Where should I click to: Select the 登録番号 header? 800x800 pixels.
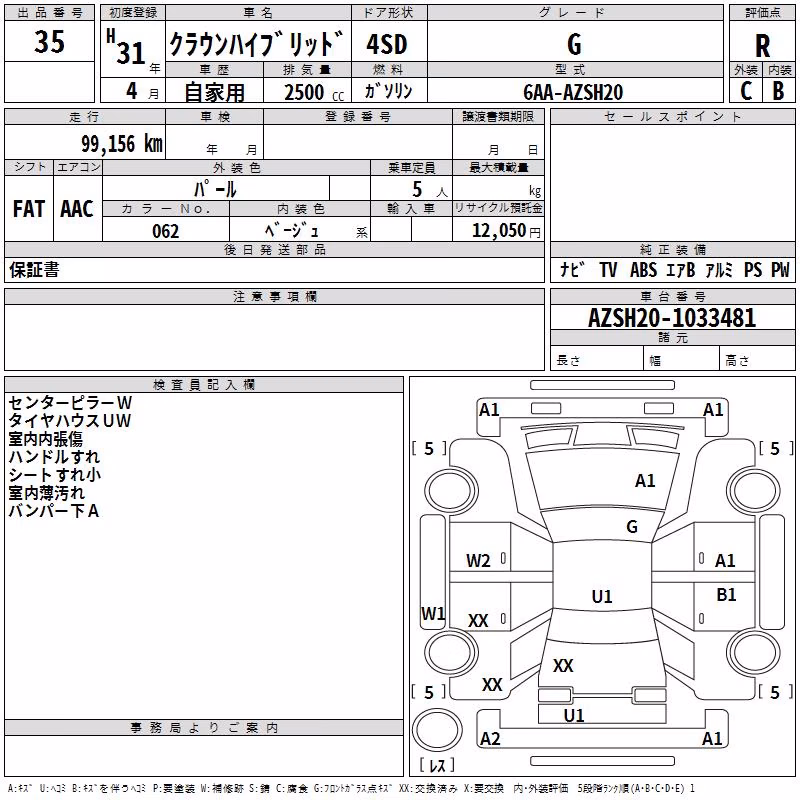pos(358,117)
